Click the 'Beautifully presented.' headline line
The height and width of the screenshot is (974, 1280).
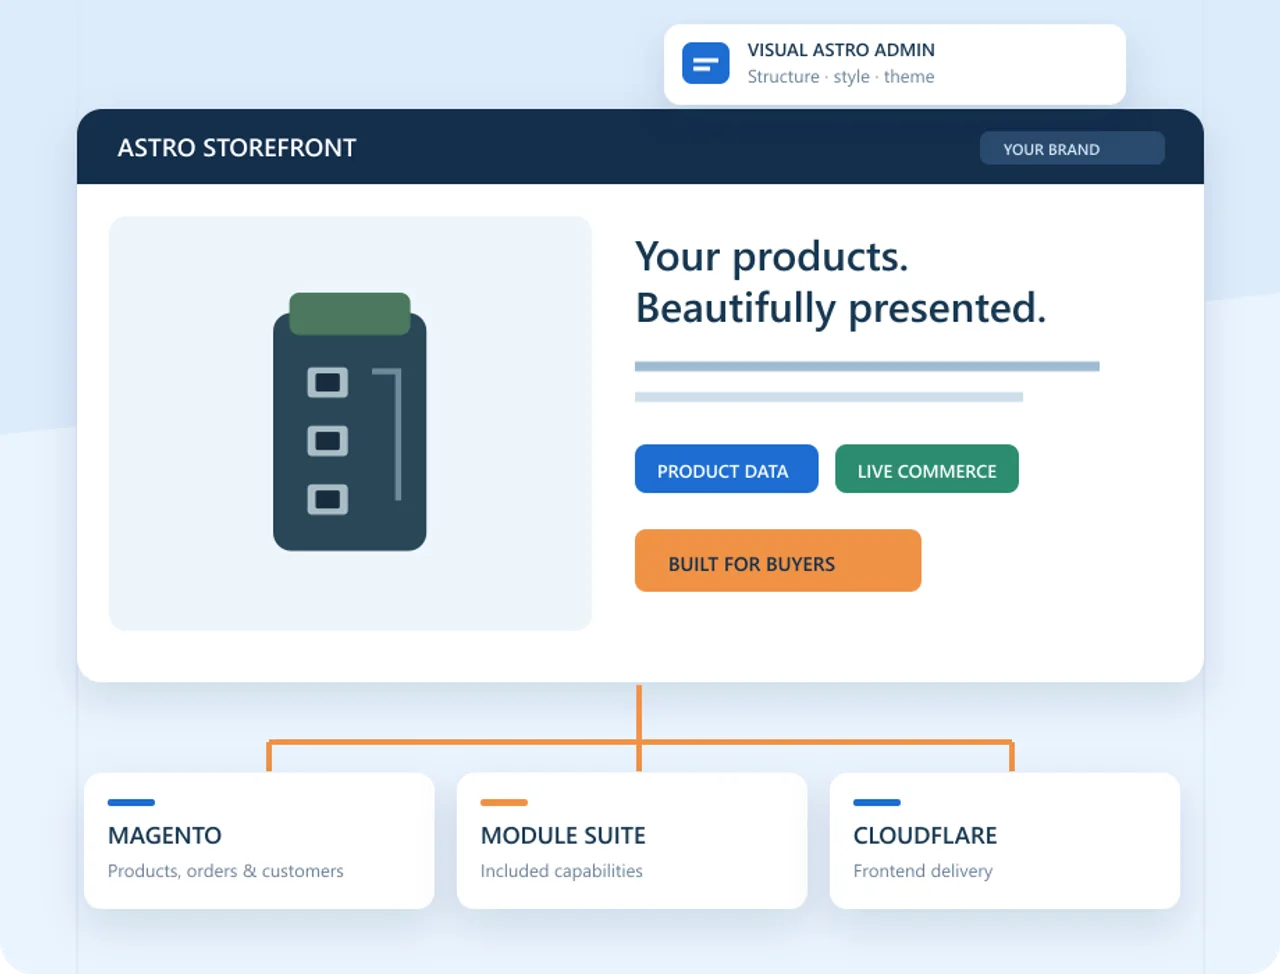tap(841, 308)
